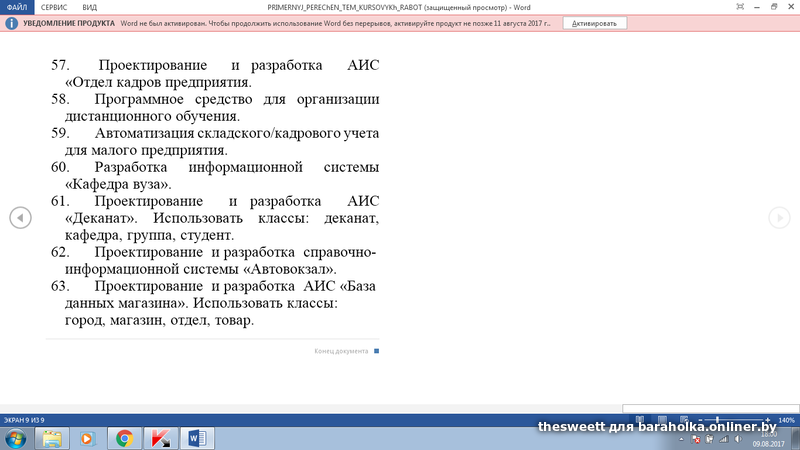The height and width of the screenshot is (450, 800).
Task: Click text 'информационной системы «Автовокзал»'
Action: pyautogui.click(x=201, y=269)
